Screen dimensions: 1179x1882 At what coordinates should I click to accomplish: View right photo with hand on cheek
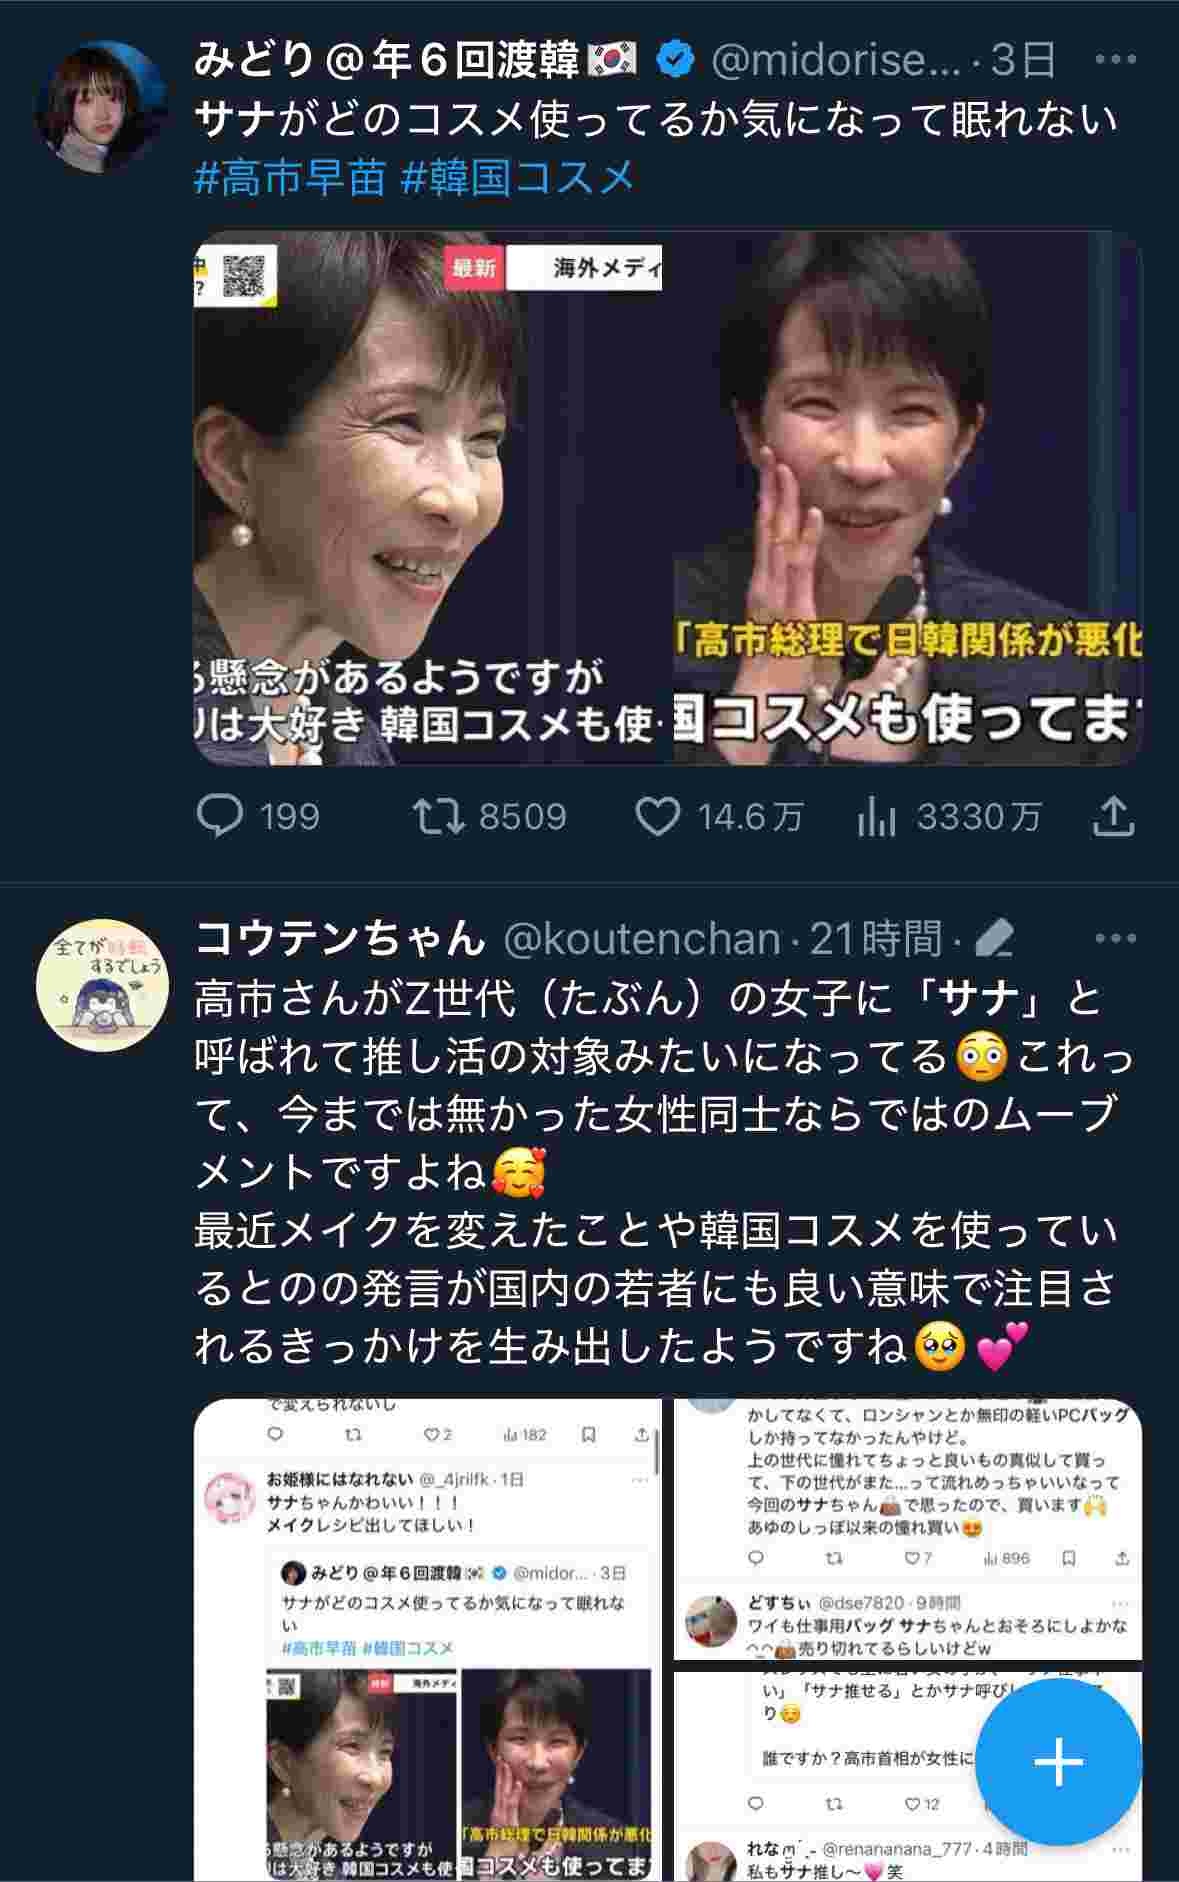click(x=908, y=498)
